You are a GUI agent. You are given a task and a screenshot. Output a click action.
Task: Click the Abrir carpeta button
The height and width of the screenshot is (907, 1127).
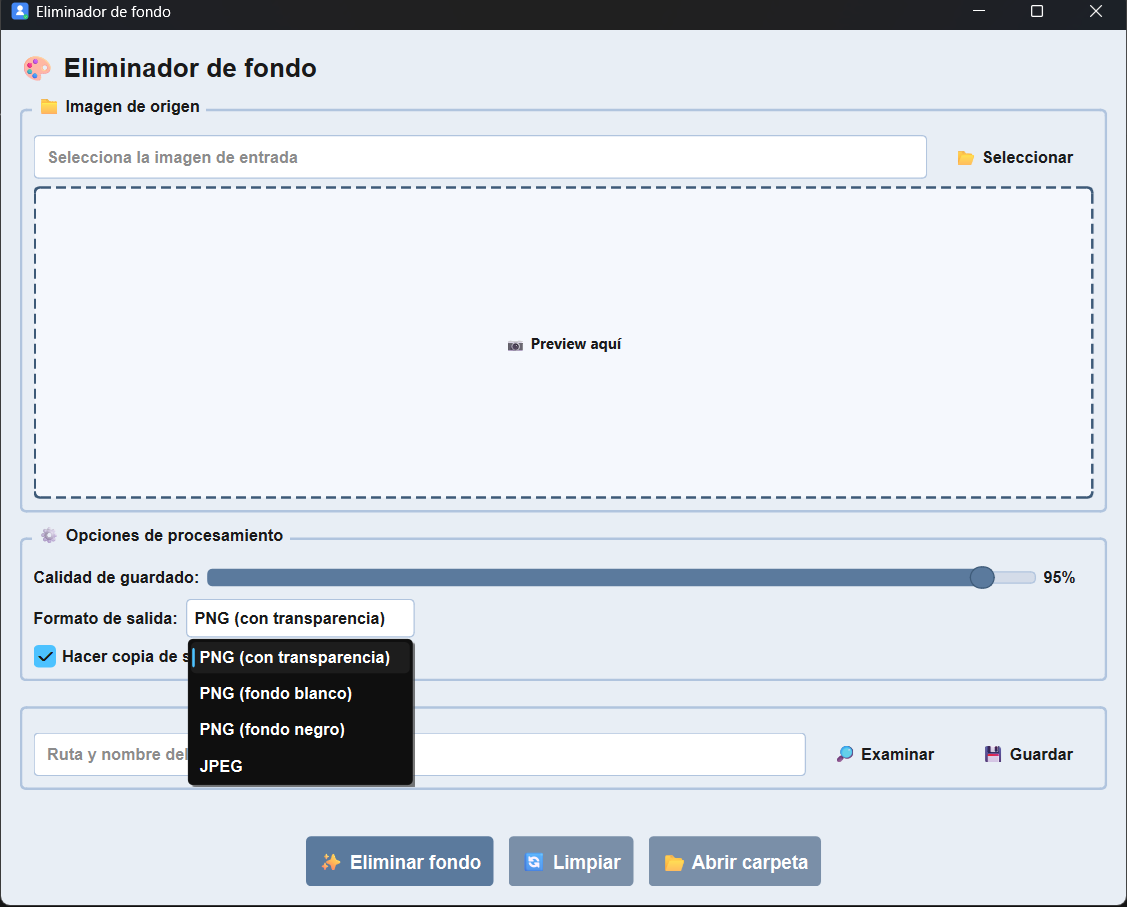(x=735, y=861)
